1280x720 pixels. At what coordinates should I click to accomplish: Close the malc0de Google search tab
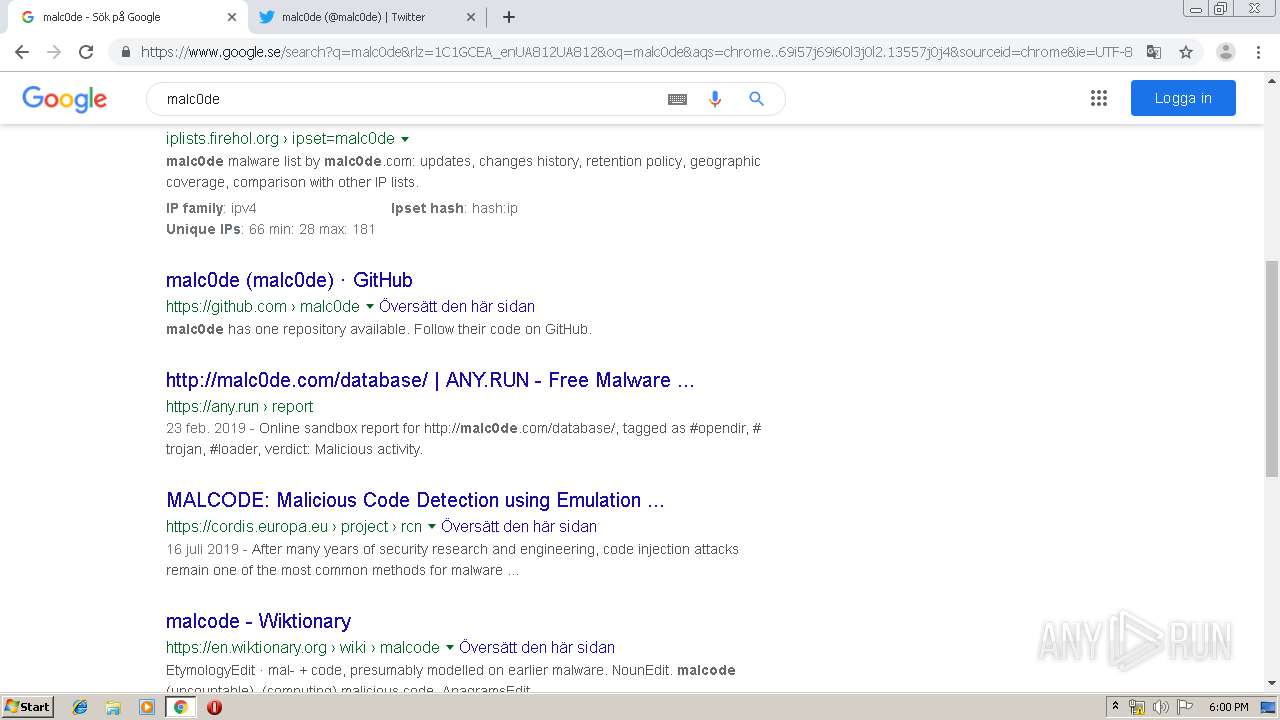tap(232, 17)
